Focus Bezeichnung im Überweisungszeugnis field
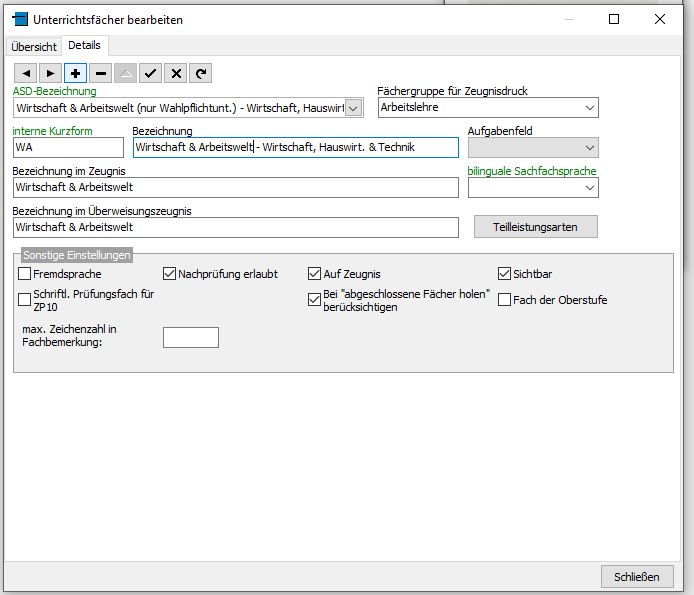694x595 pixels. coord(235,227)
